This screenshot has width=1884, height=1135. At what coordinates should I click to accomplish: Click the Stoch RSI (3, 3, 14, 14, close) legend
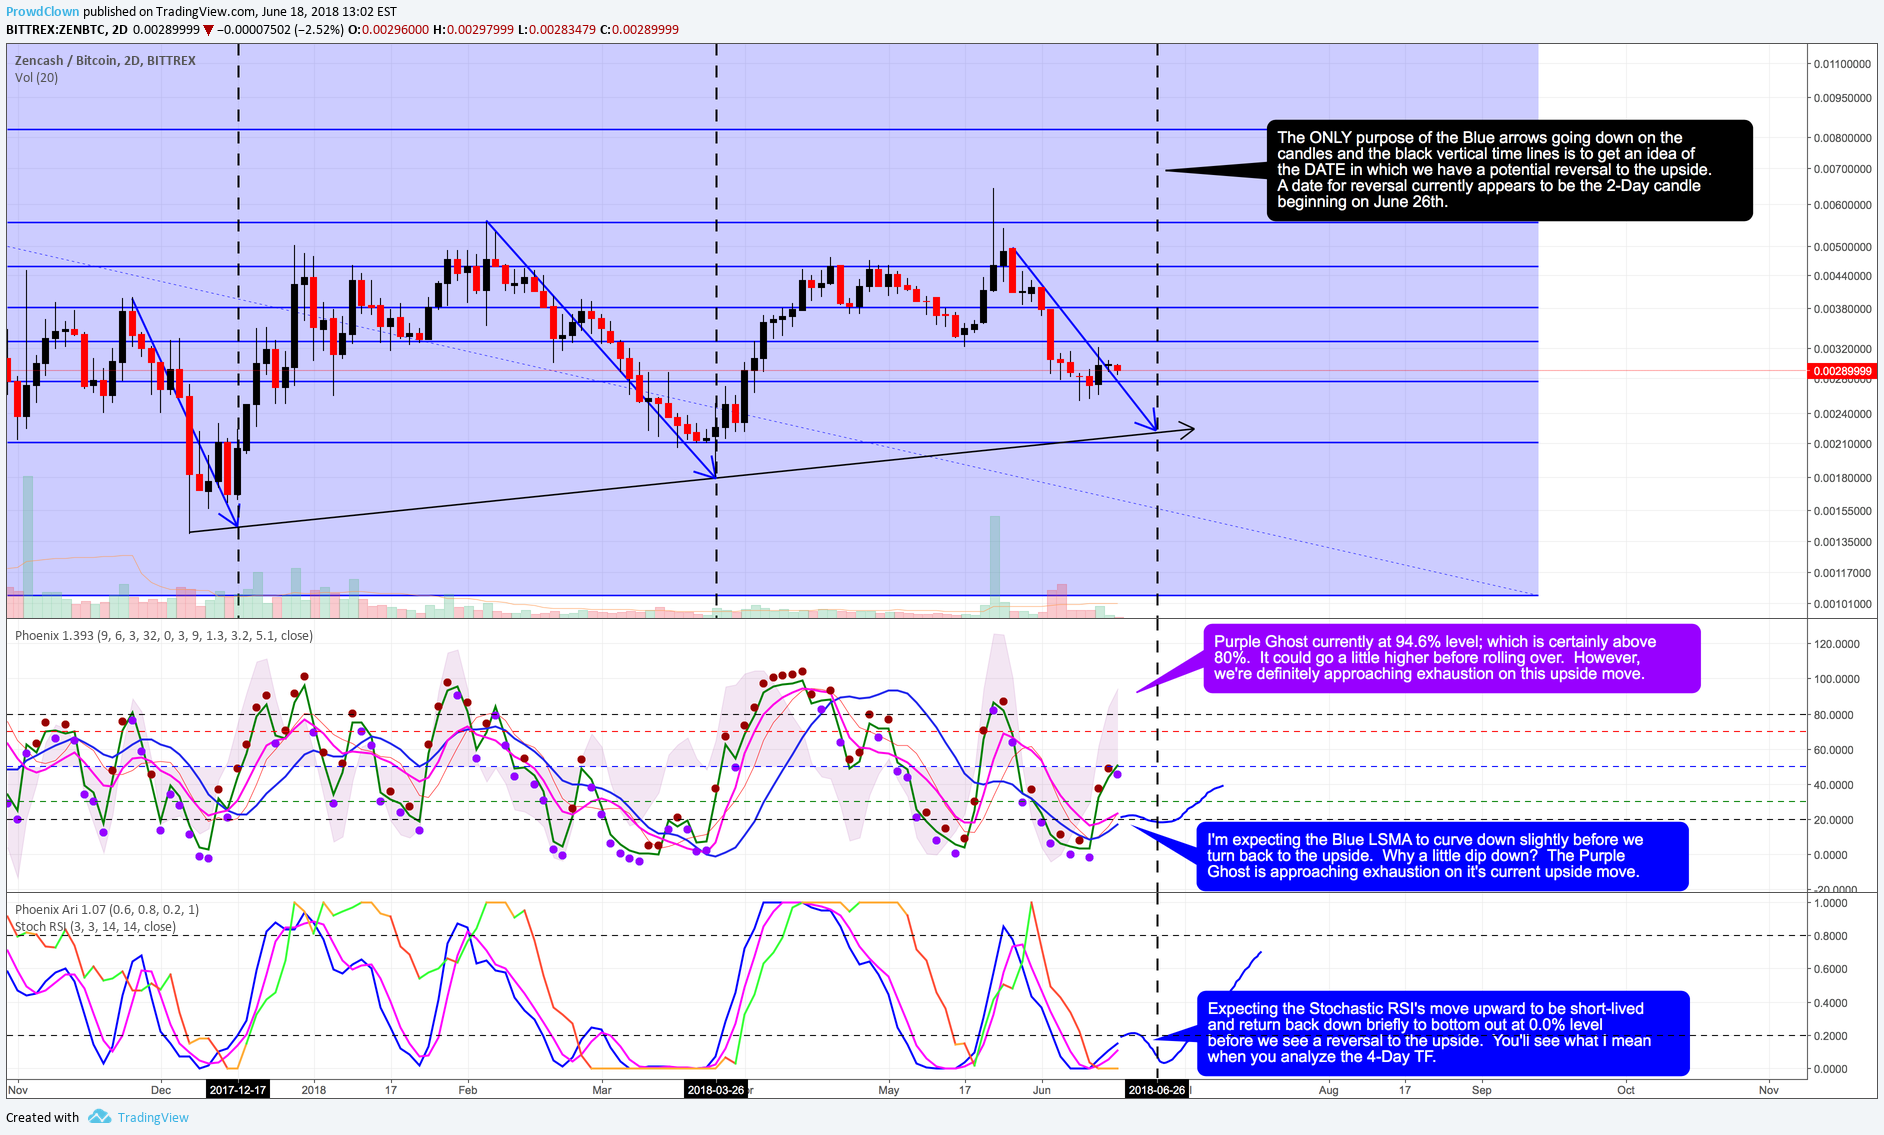click(x=95, y=926)
